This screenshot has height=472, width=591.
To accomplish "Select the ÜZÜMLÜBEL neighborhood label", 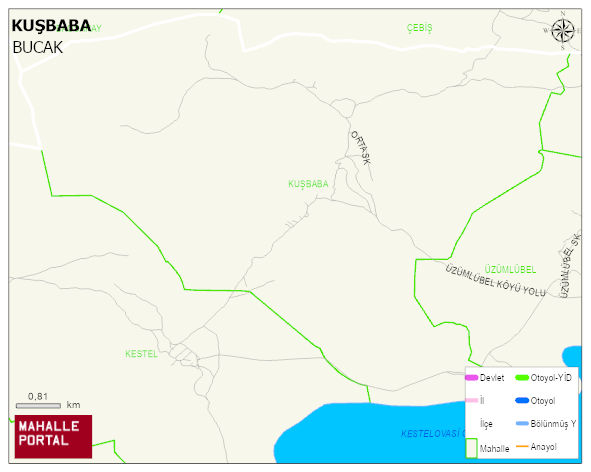I will pyautogui.click(x=510, y=270).
